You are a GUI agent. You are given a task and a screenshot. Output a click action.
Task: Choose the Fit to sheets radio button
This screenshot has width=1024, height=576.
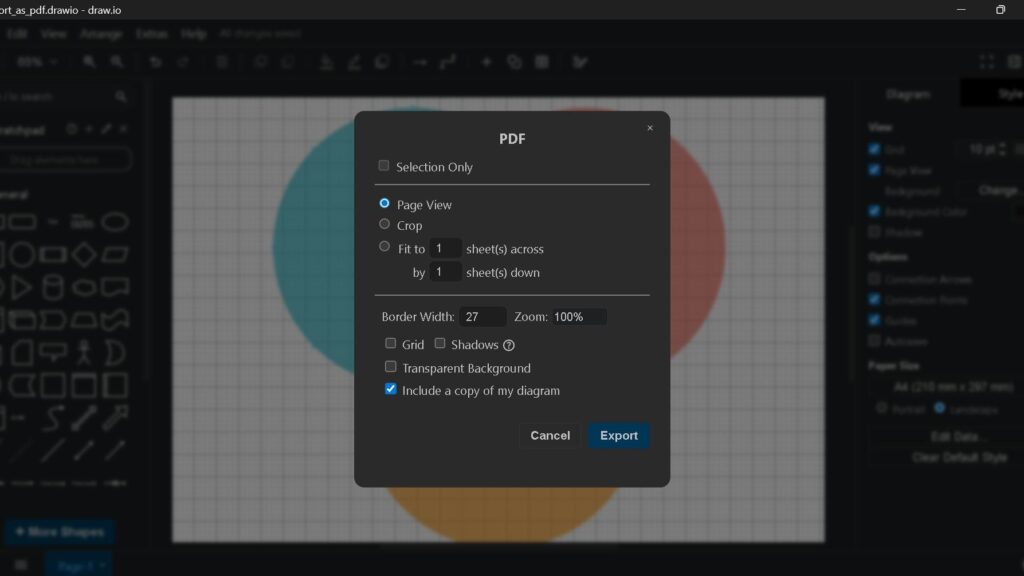point(384,247)
